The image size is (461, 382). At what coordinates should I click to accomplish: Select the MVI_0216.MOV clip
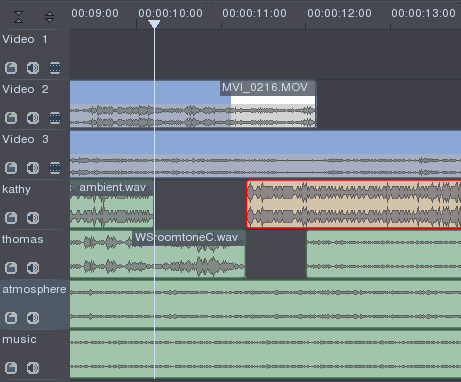(193, 104)
